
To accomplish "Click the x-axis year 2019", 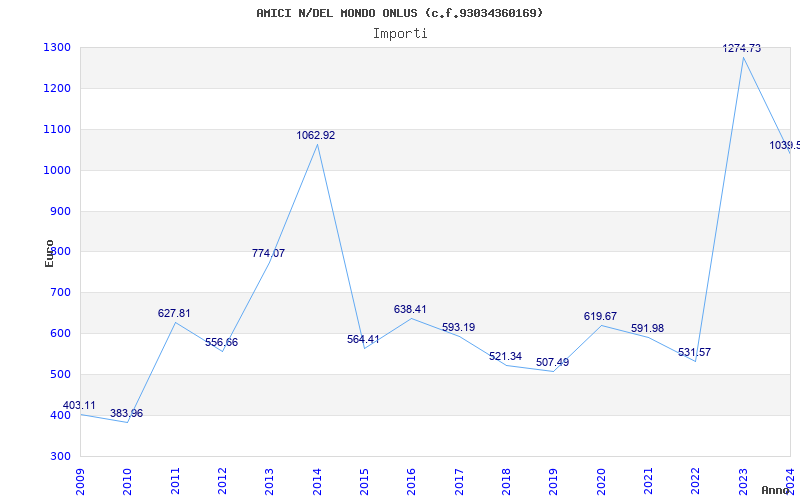I will pos(554,481).
